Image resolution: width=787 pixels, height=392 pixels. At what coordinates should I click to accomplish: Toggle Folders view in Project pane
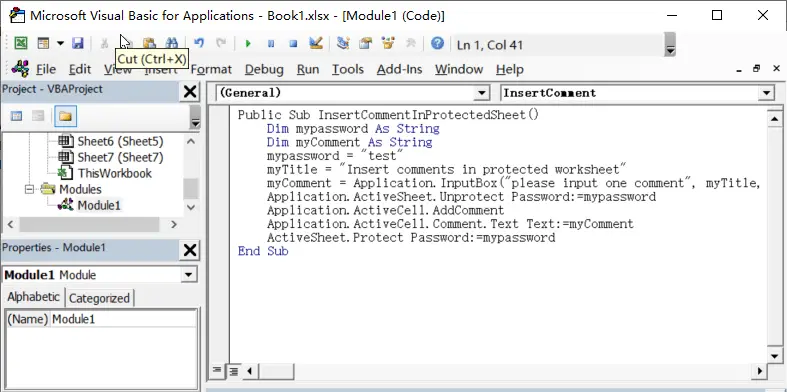coord(65,116)
